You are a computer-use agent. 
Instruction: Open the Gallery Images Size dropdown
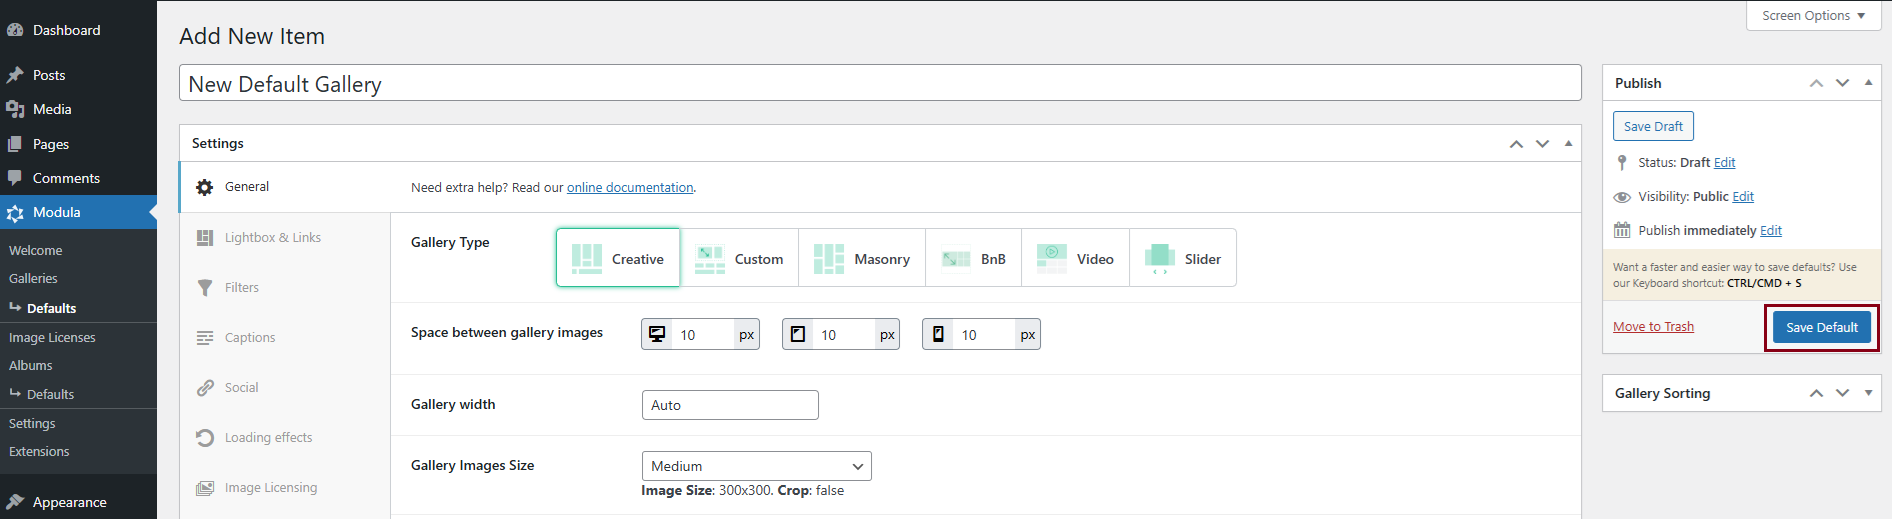click(756, 466)
